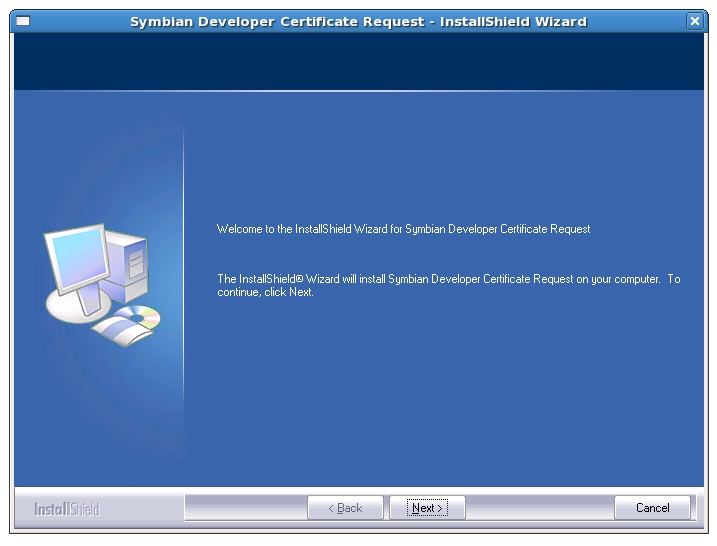Close the InstallShield Wizard window
Viewport: 717px width, 546px height.
click(x=695, y=21)
